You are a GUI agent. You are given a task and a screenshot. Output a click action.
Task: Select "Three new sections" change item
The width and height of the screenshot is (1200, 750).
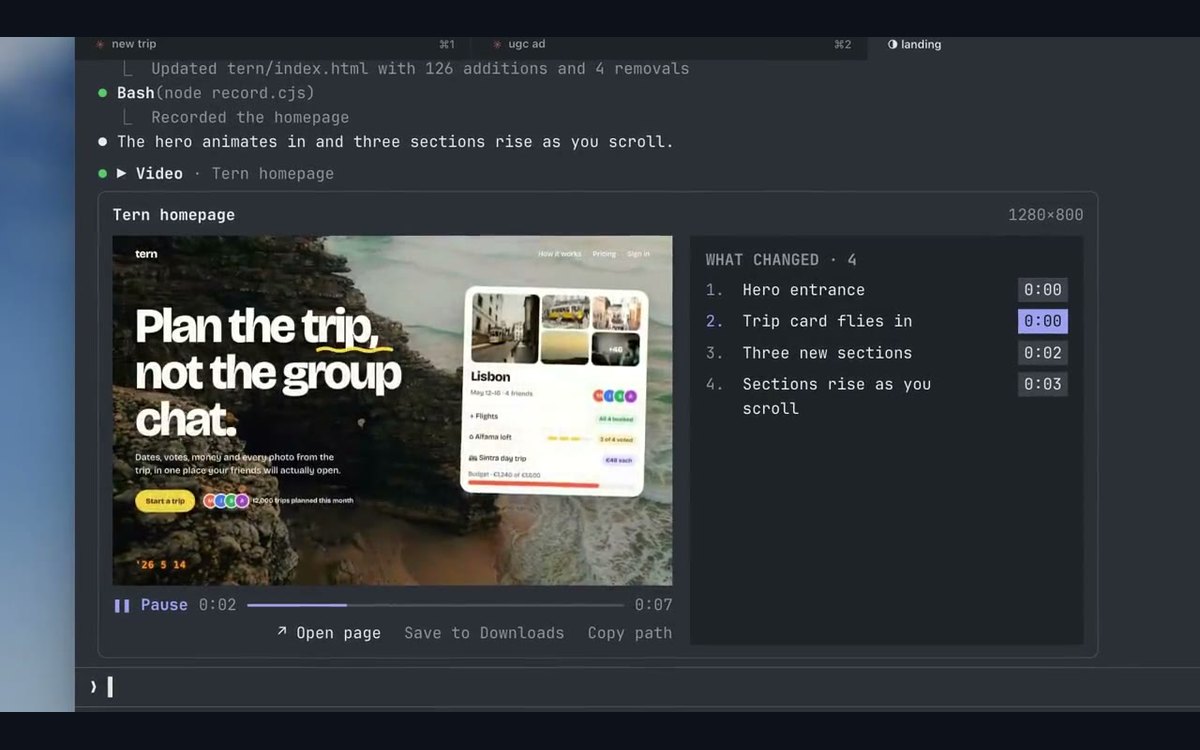[x=827, y=353]
